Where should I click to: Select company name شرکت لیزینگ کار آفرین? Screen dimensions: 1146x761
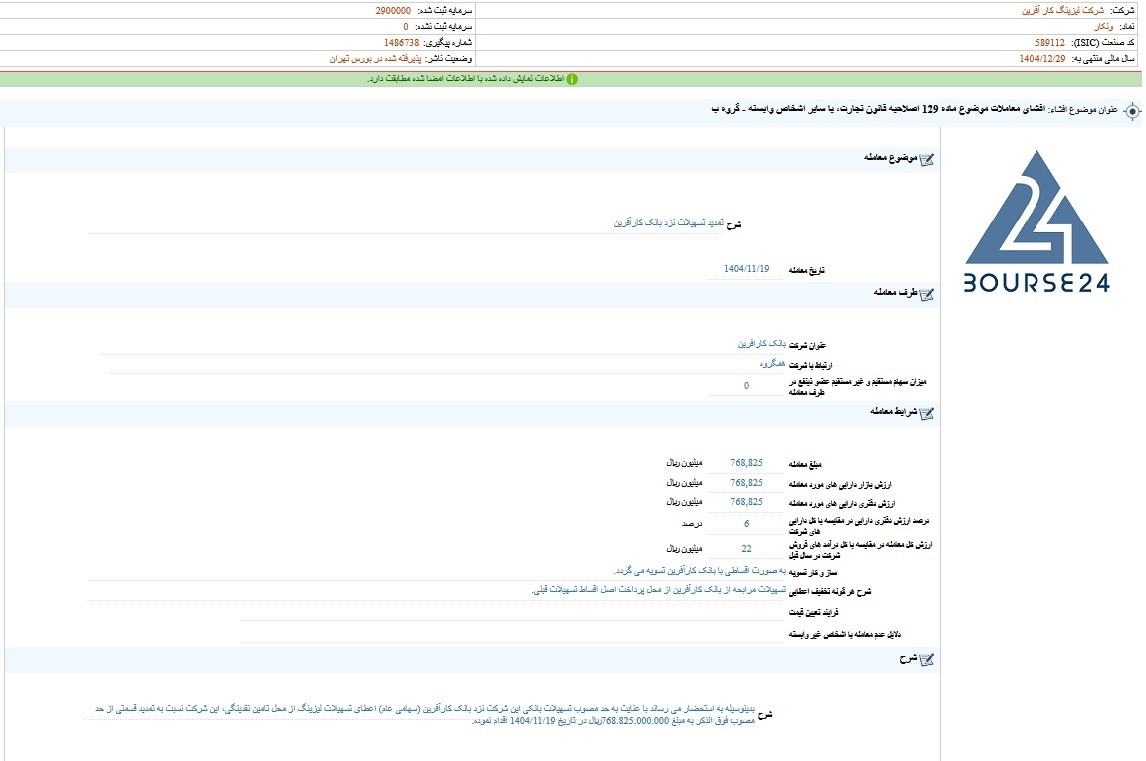(1063, 10)
